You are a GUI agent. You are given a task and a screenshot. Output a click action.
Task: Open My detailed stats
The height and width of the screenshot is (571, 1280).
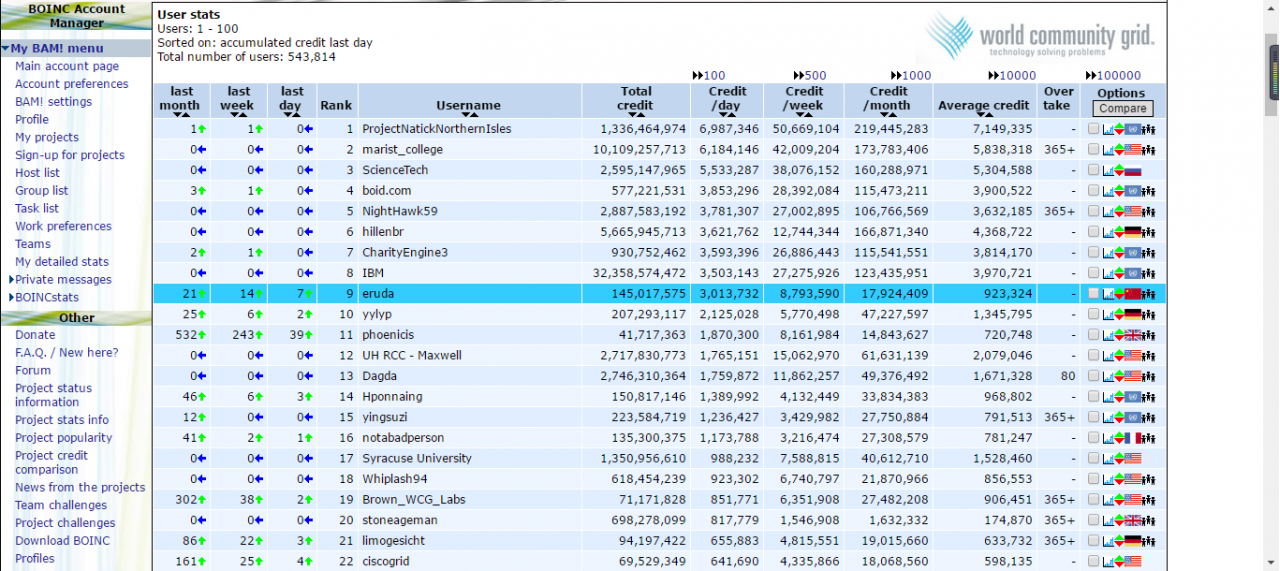click(x=62, y=262)
